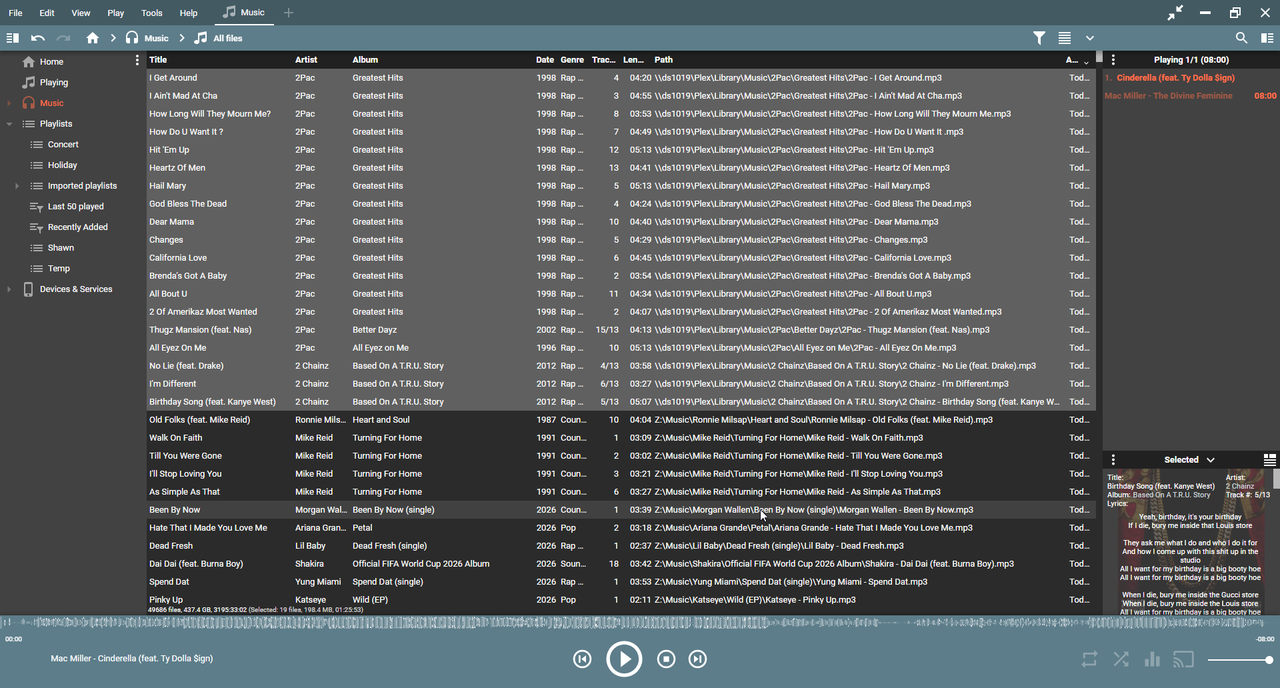Sort by Path column header
This screenshot has height=688, width=1280.
click(856, 60)
